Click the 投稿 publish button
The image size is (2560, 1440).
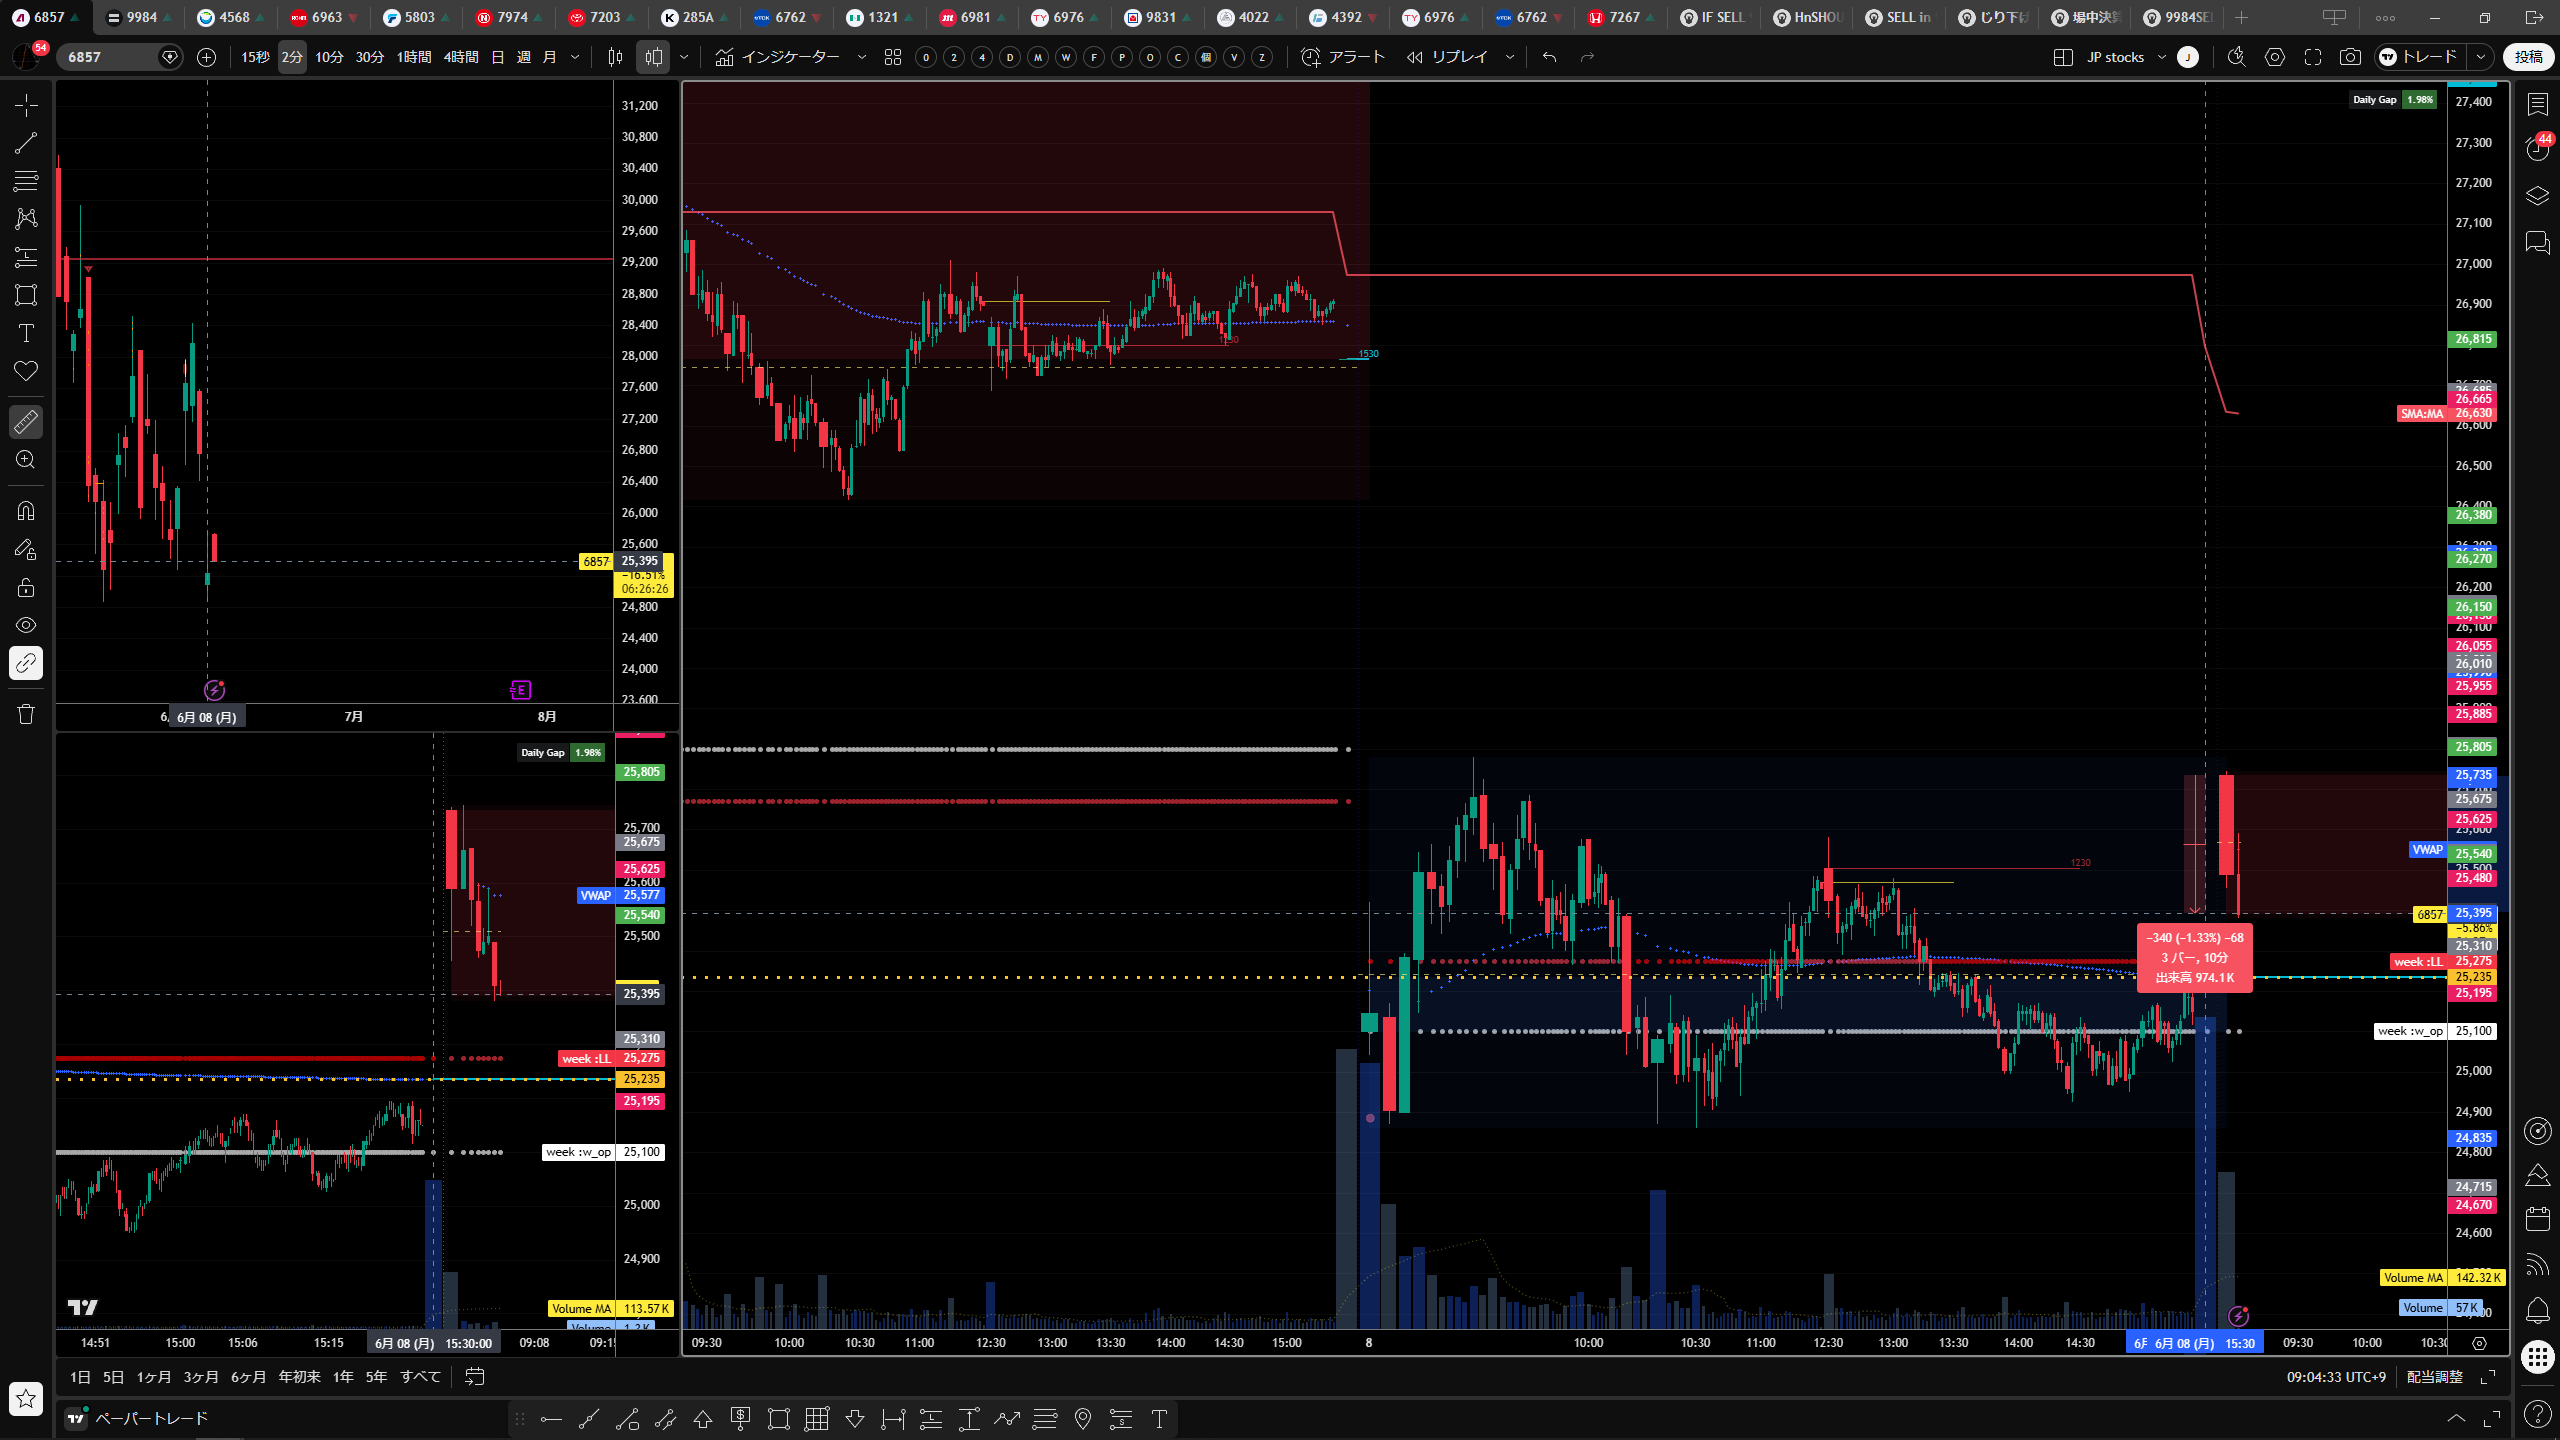pos(2528,57)
